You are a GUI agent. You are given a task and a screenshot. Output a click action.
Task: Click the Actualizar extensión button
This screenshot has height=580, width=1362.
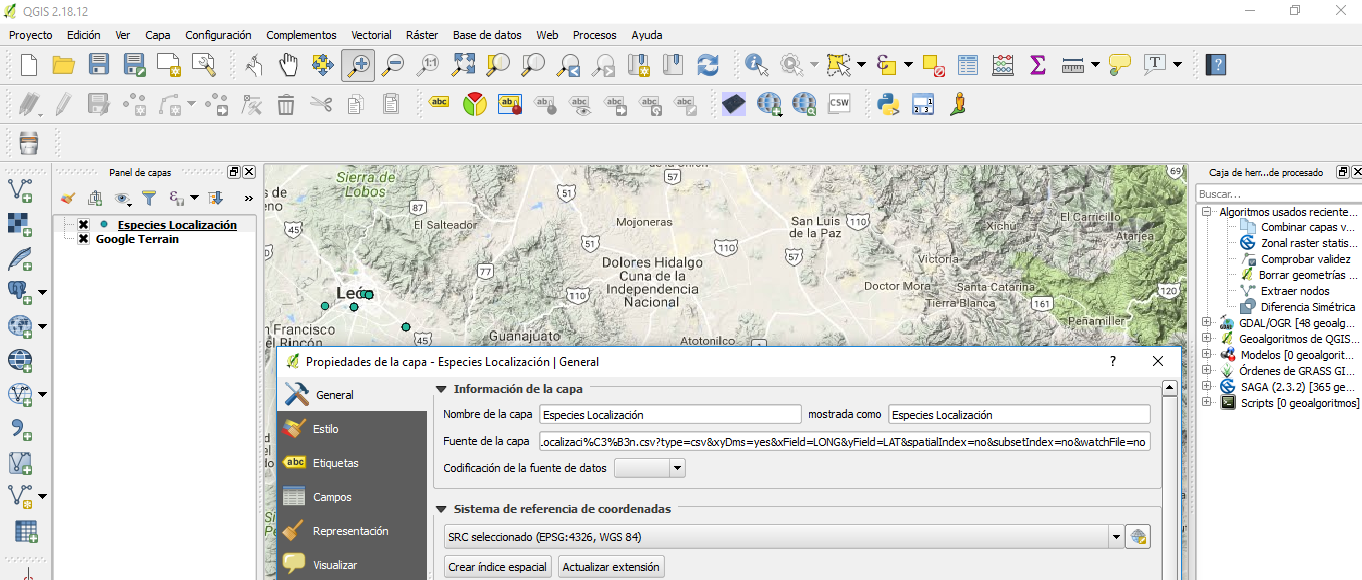[x=611, y=567]
